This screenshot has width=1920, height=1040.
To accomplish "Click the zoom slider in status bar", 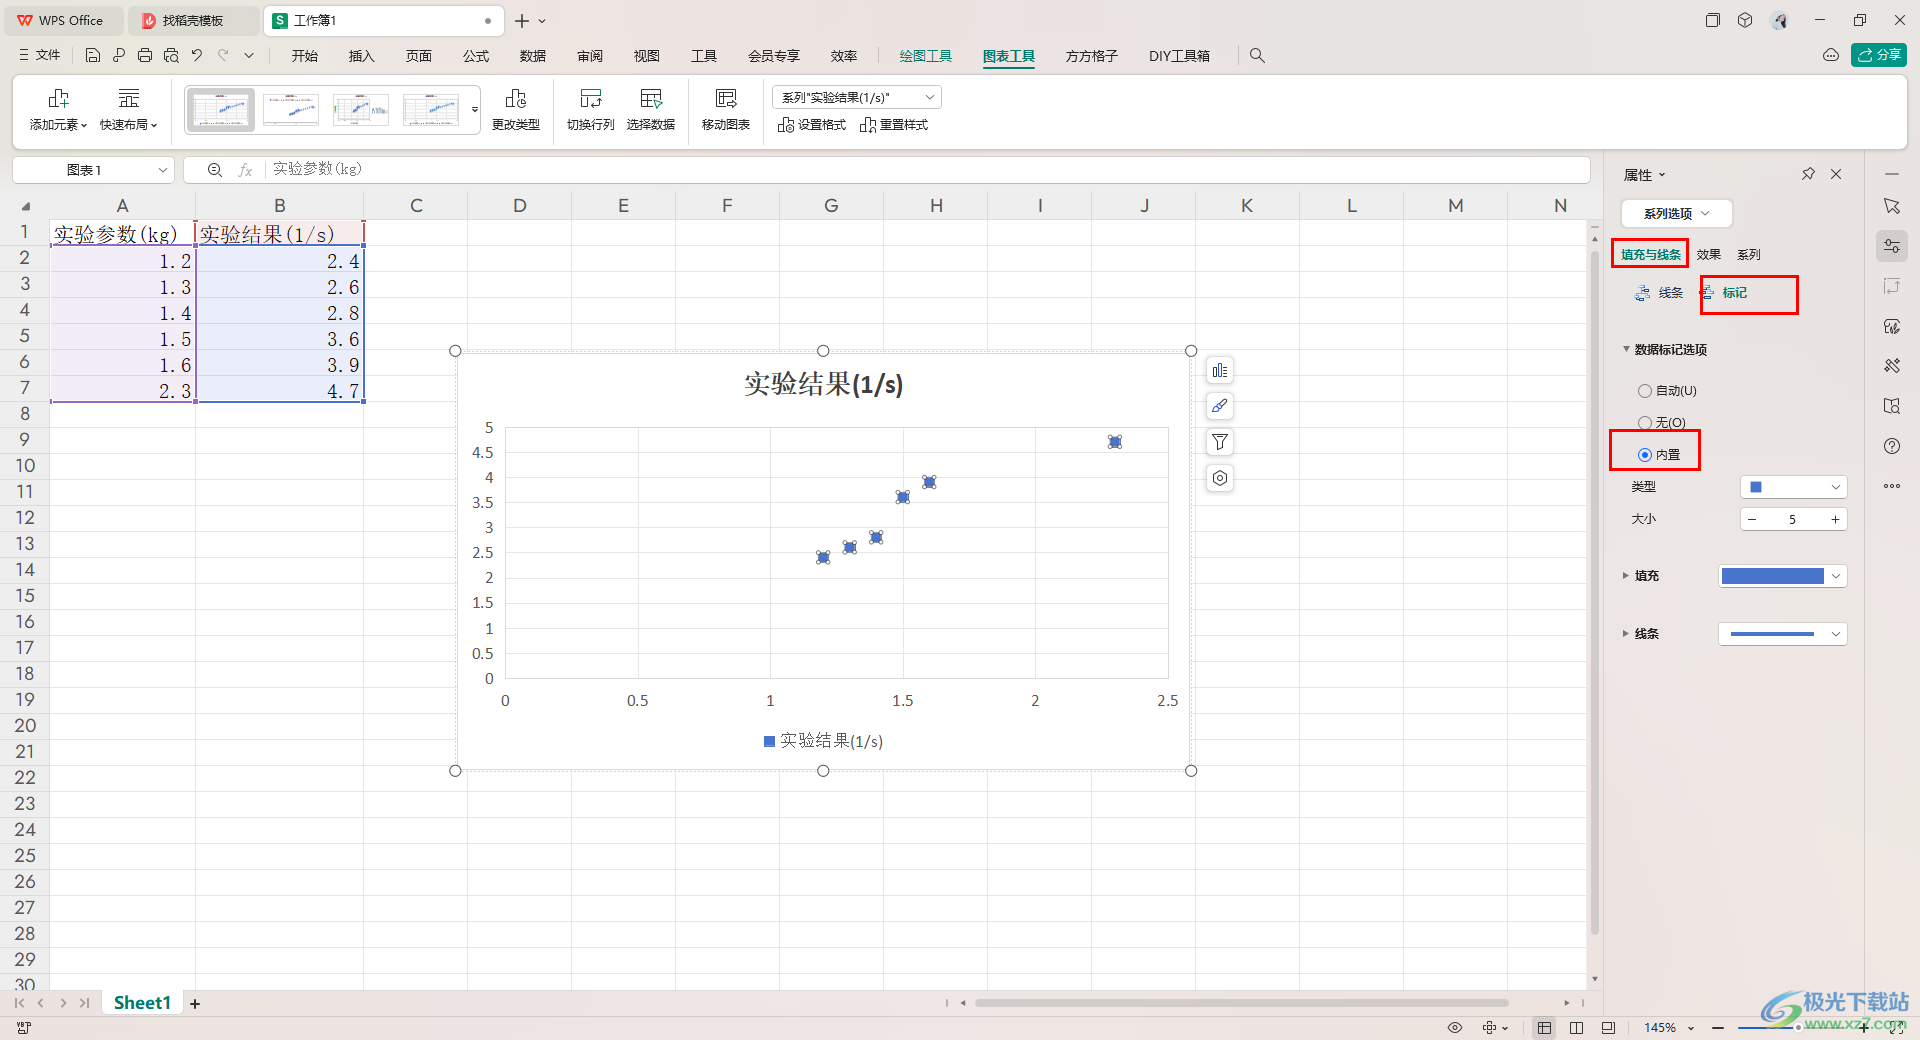I will coord(1796,1028).
